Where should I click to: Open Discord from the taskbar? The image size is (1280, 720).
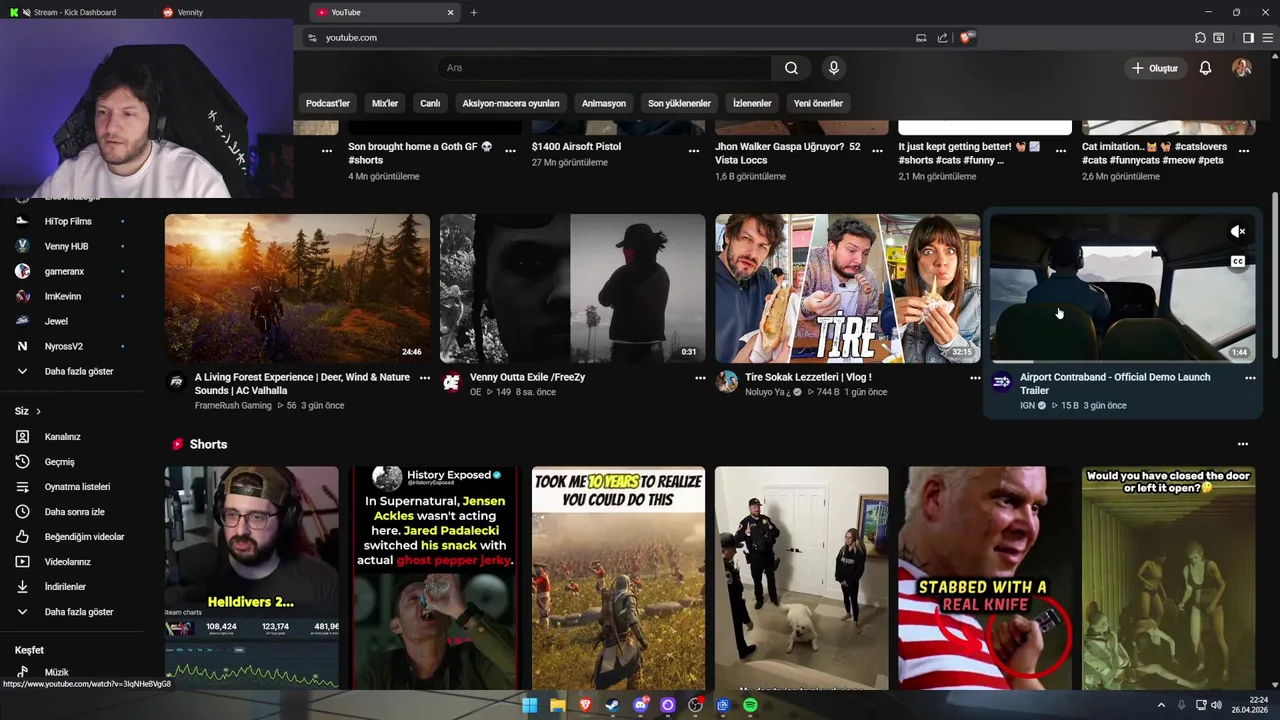click(x=642, y=705)
